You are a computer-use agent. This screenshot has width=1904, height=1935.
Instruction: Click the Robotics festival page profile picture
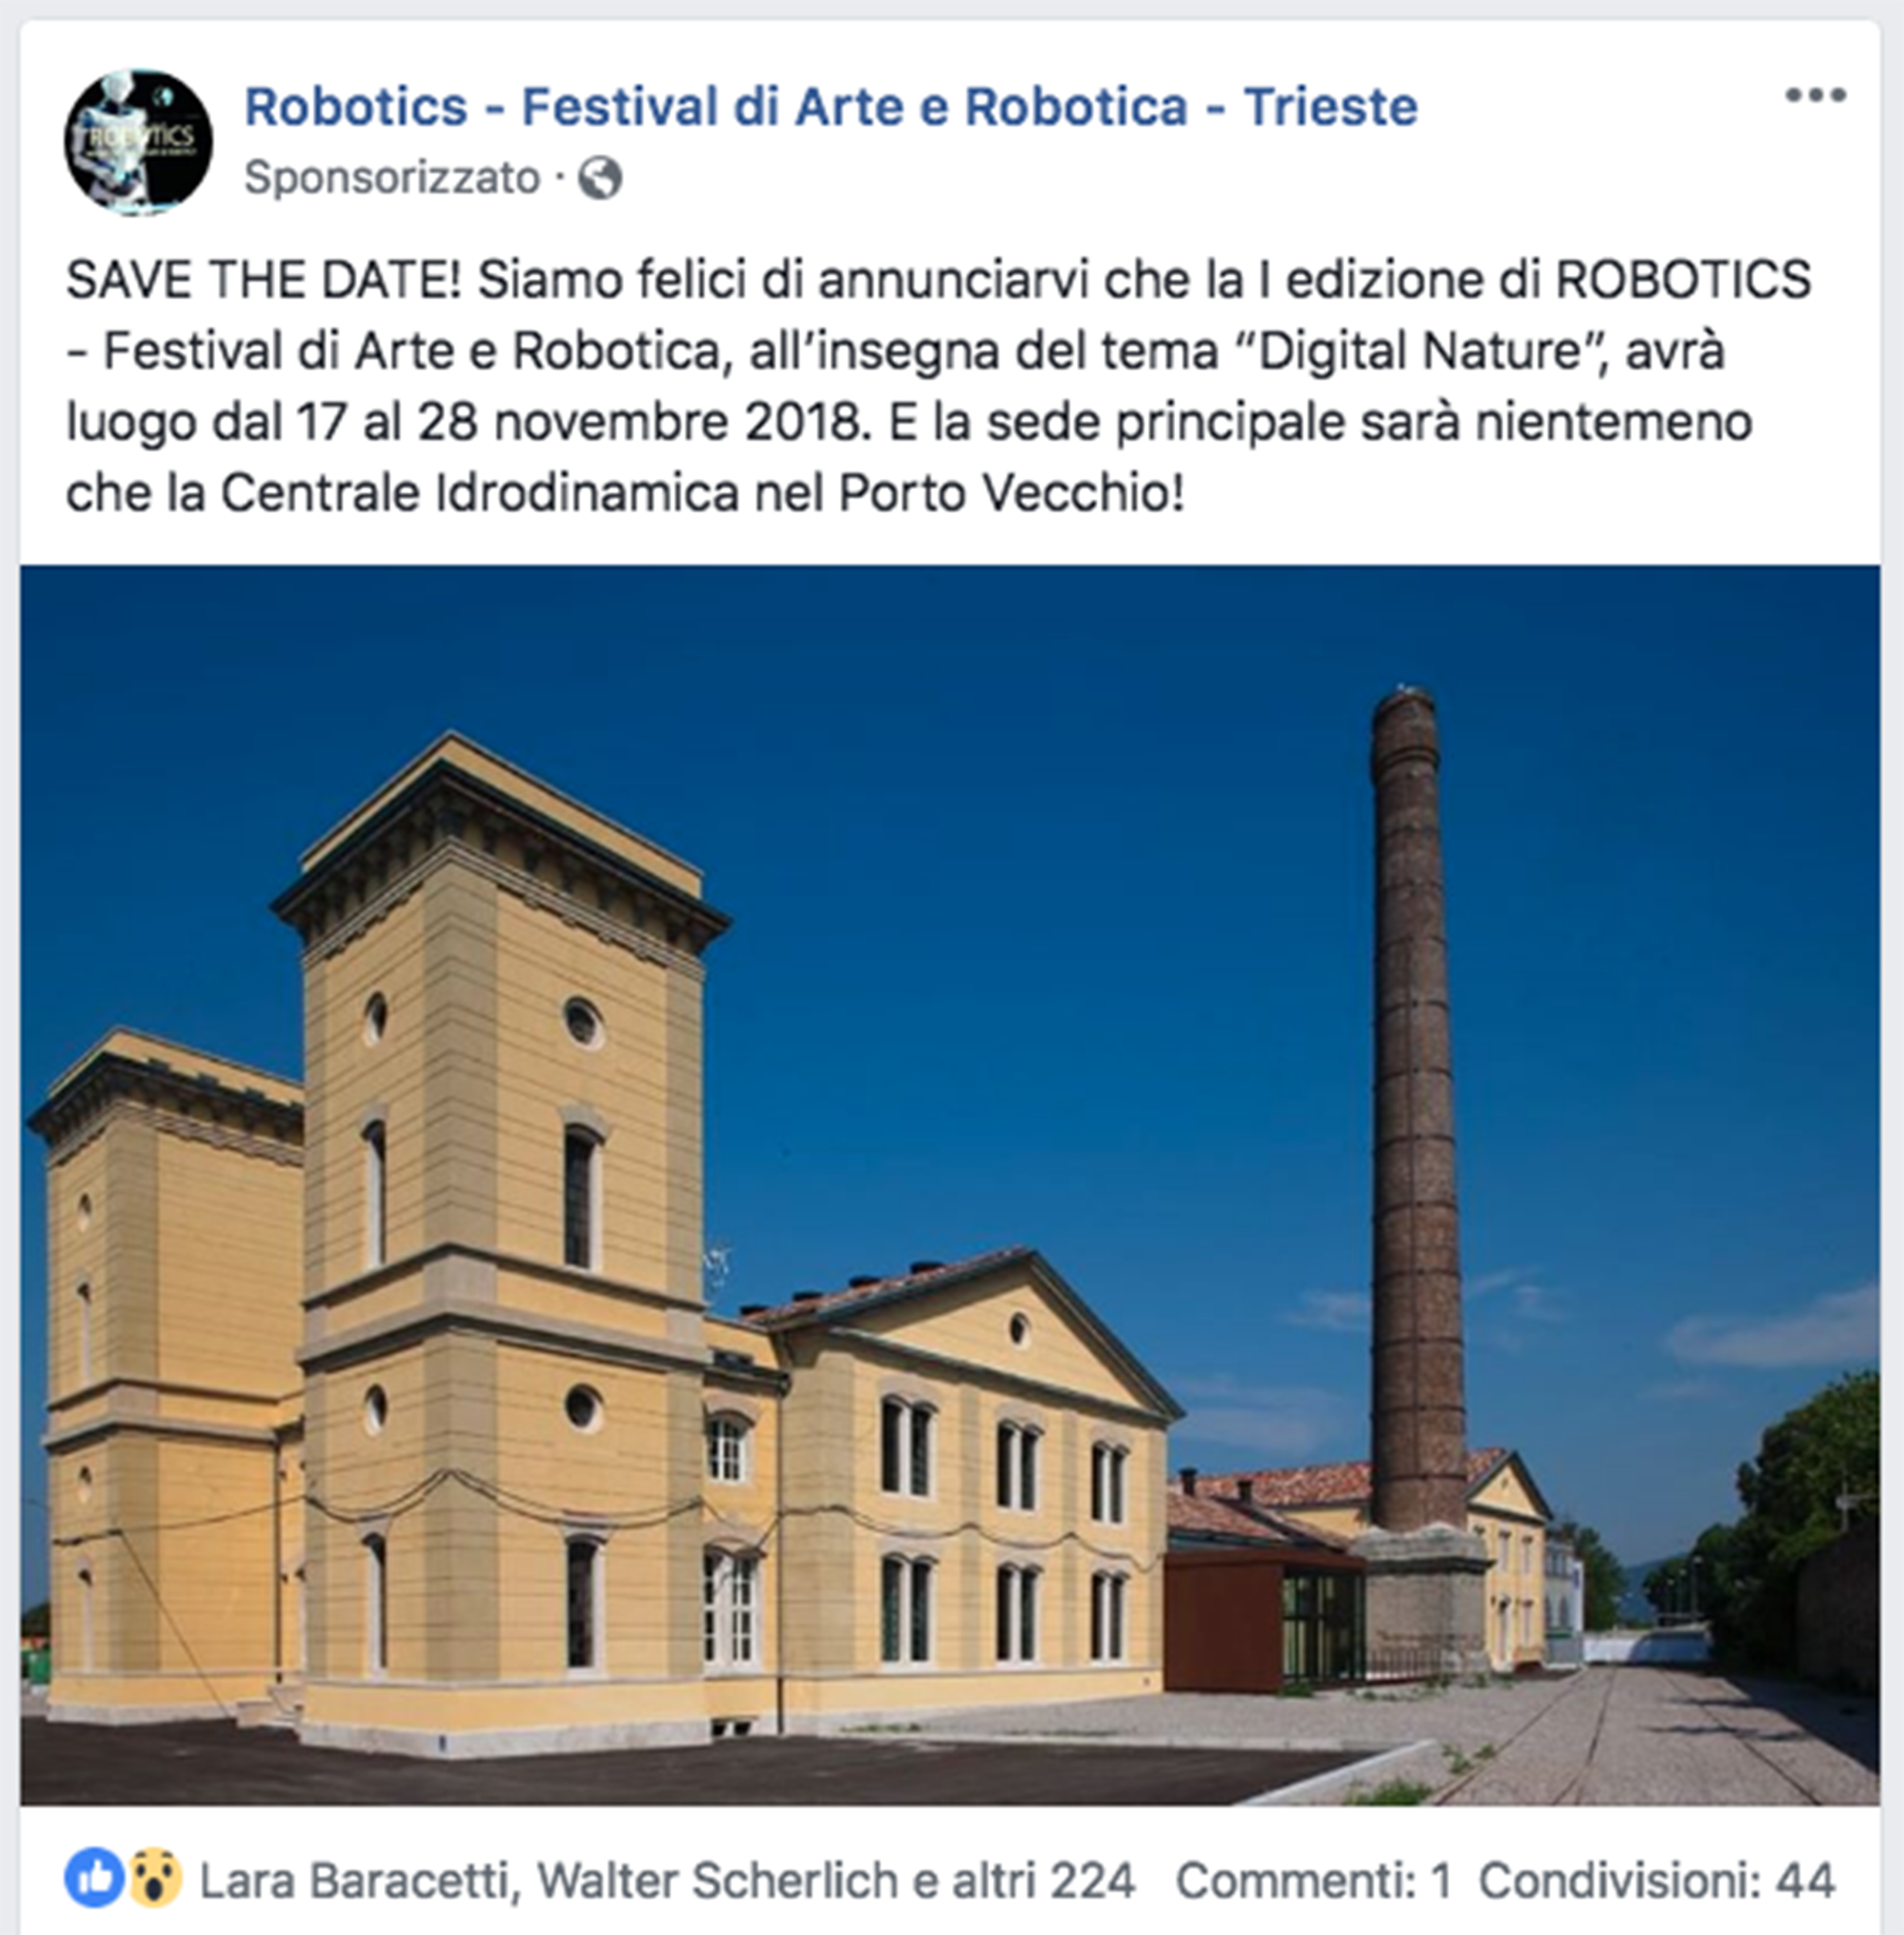(138, 142)
